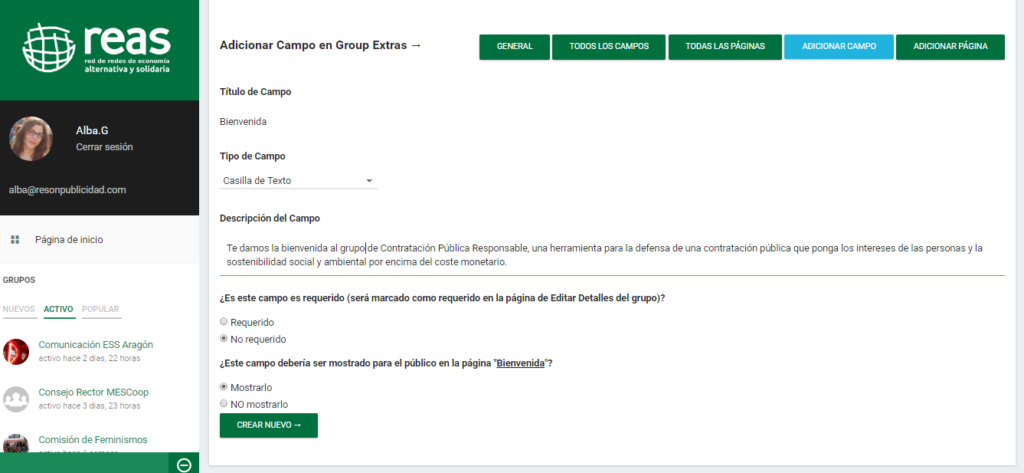Click the Página de inicio grid icon
This screenshot has width=1024, height=473.
click(15, 240)
